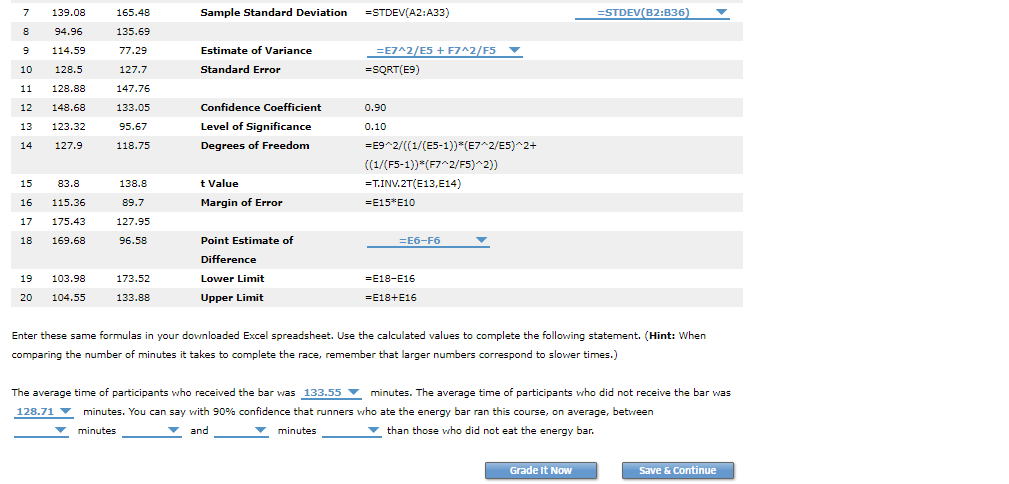The height and width of the screenshot is (484, 1009).
Task: Open the =E6−F6 point estimate dropdown
Action: [428, 241]
